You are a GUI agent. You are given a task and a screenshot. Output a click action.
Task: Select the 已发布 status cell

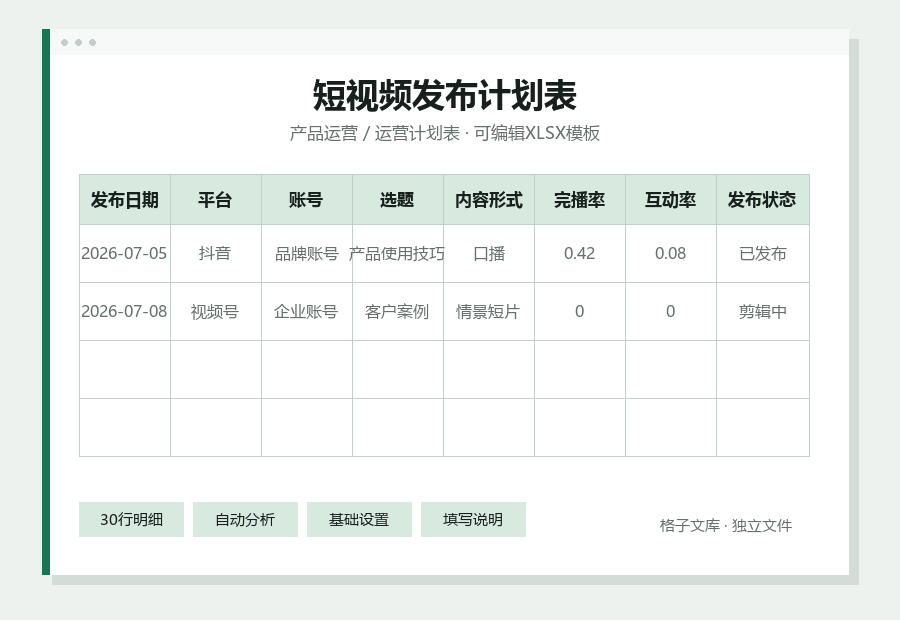tap(763, 253)
